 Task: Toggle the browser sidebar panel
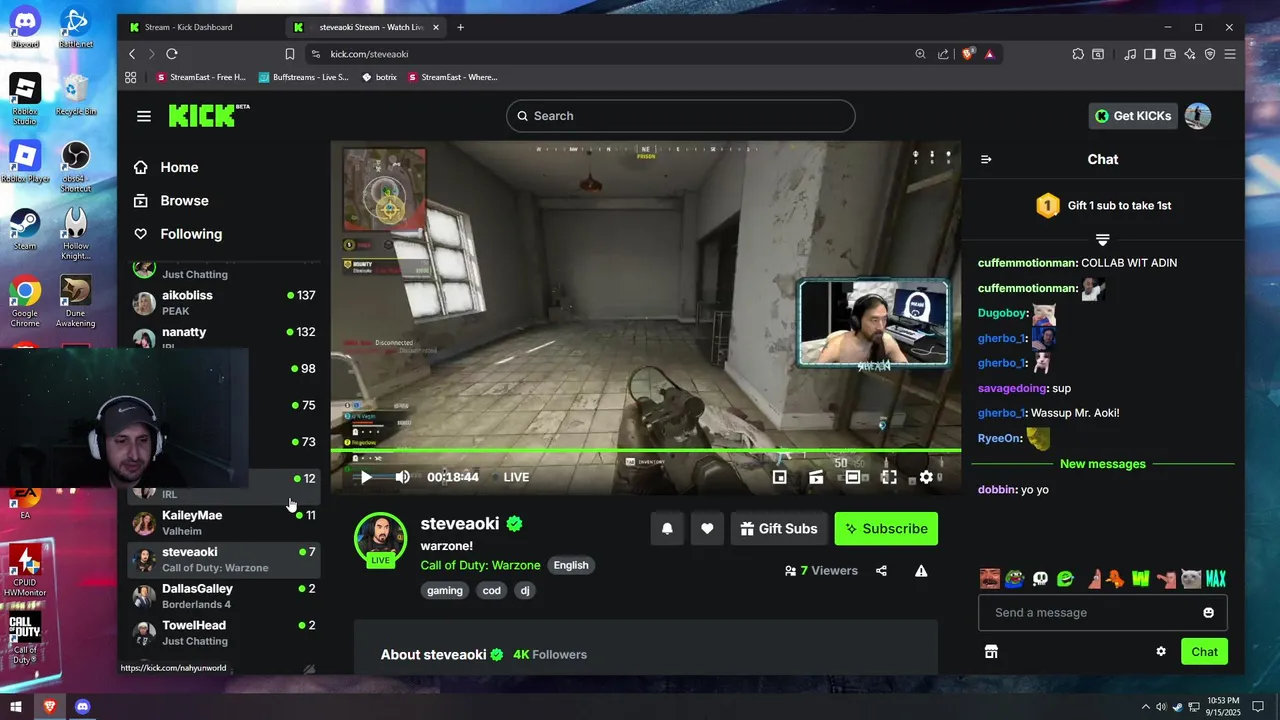pyautogui.click(x=1150, y=54)
